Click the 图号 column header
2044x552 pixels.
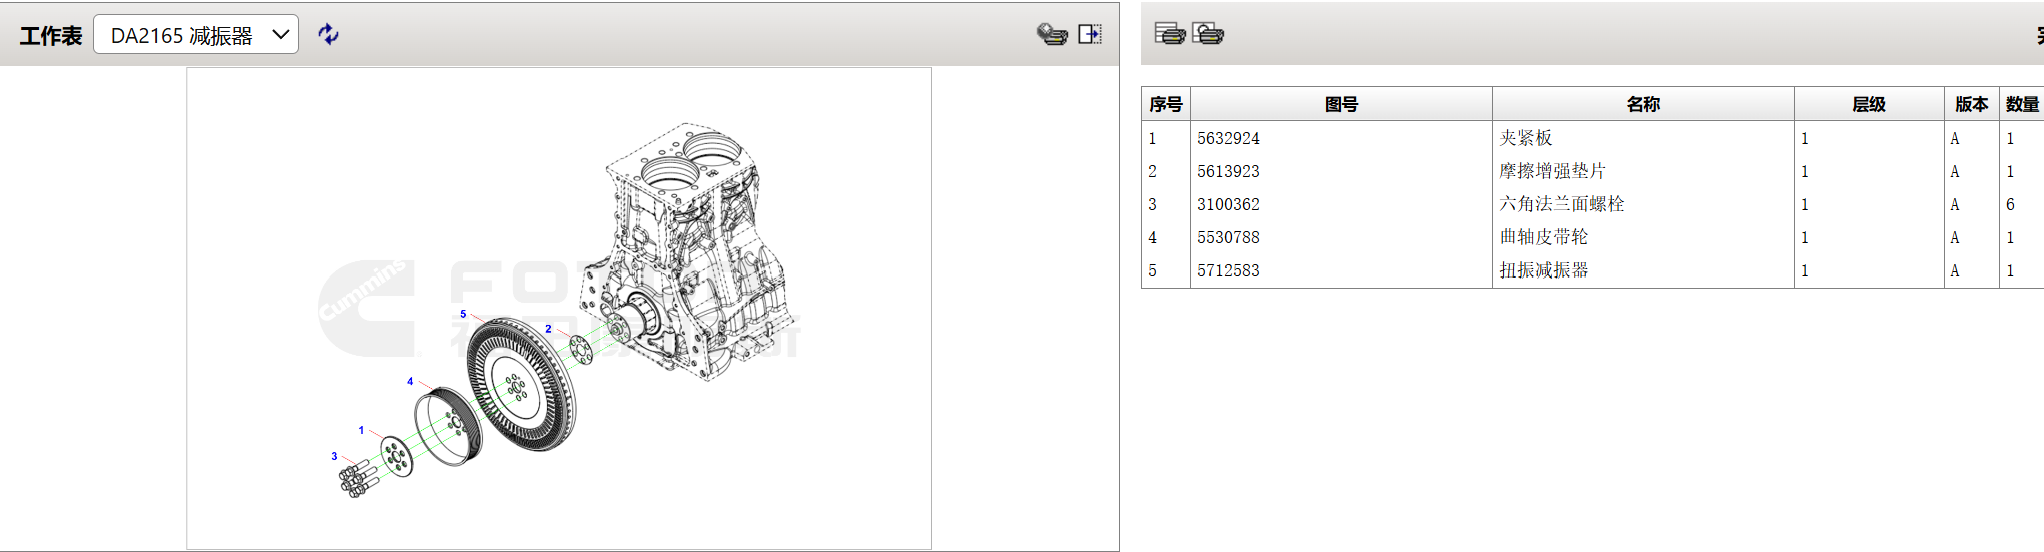point(1341,104)
